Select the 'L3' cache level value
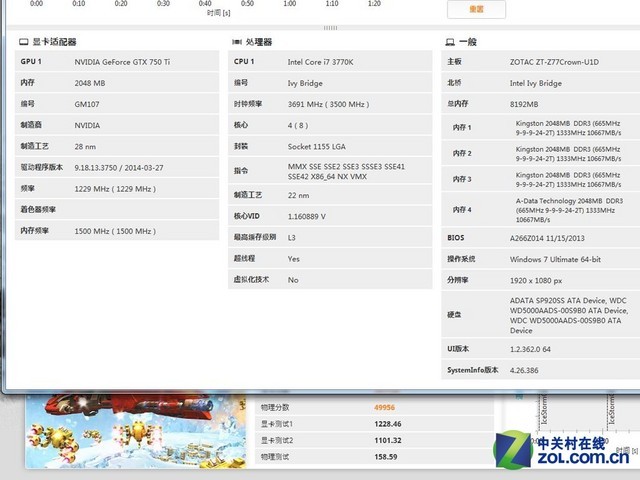The width and height of the screenshot is (640, 480). [x=291, y=238]
